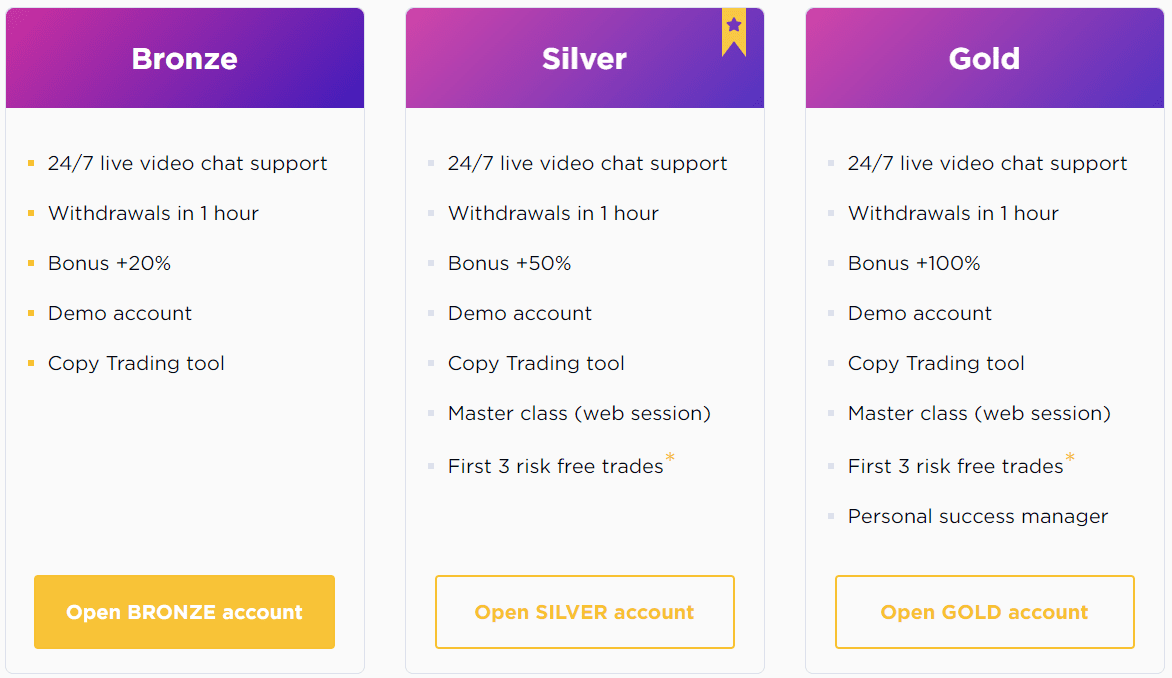Click the orange asterisk in the Gold plan

(x=1070, y=457)
